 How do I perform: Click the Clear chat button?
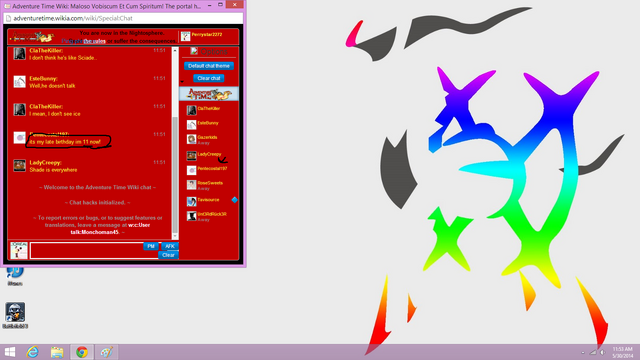point(209,78)
